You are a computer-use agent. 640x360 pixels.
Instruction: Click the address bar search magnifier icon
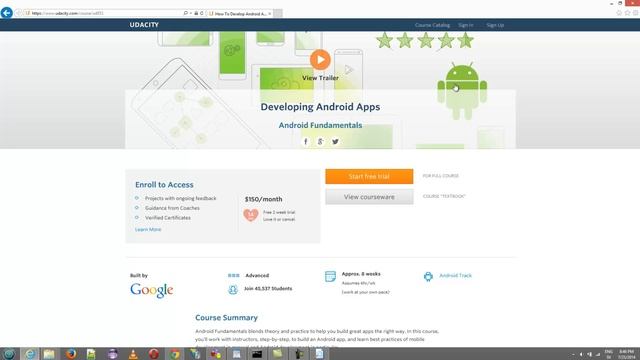tap(186, 13)
